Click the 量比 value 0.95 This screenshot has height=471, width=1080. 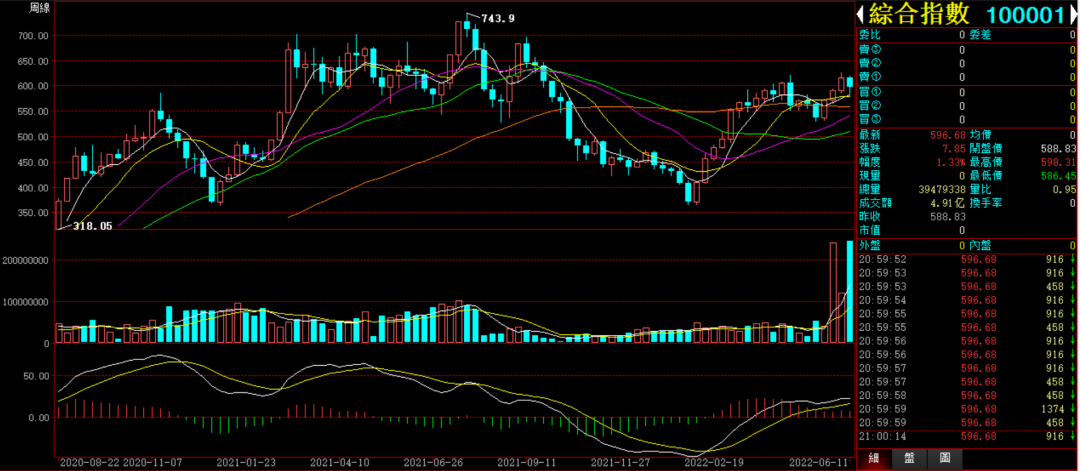point(1063,189)
